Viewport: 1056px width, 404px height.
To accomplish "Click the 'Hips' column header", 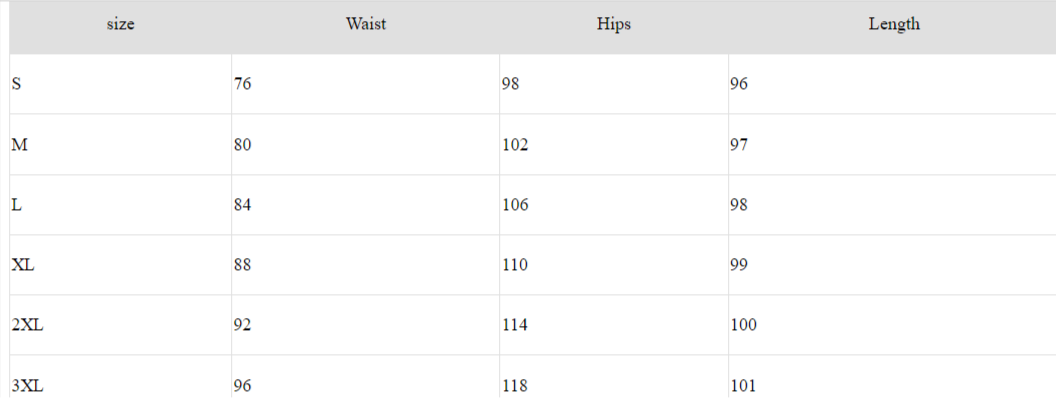I will point(613,25).
